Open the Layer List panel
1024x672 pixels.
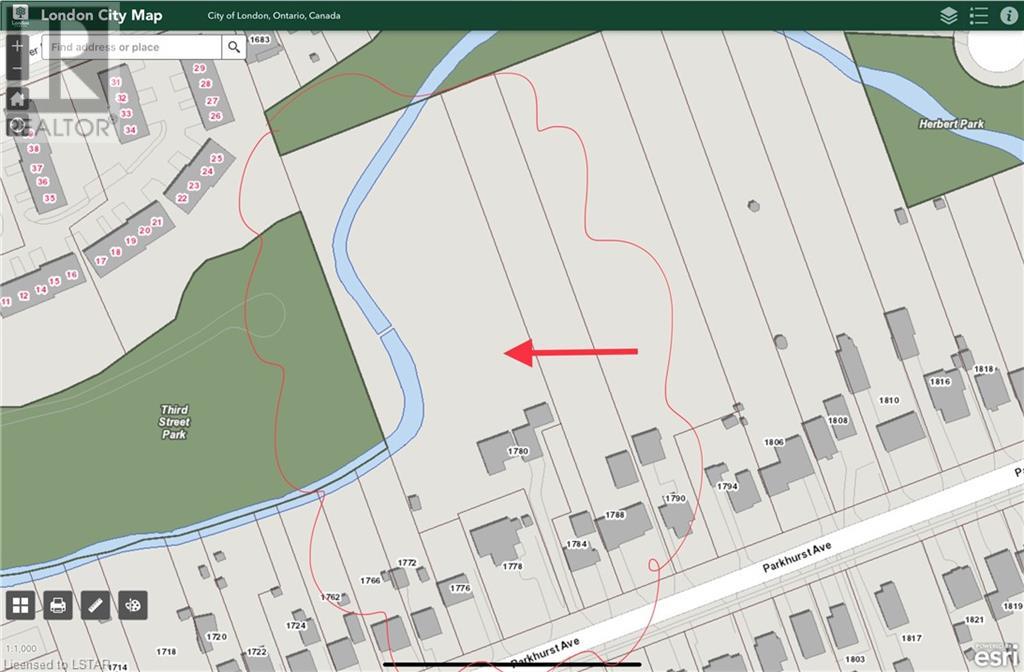(948, 15)
